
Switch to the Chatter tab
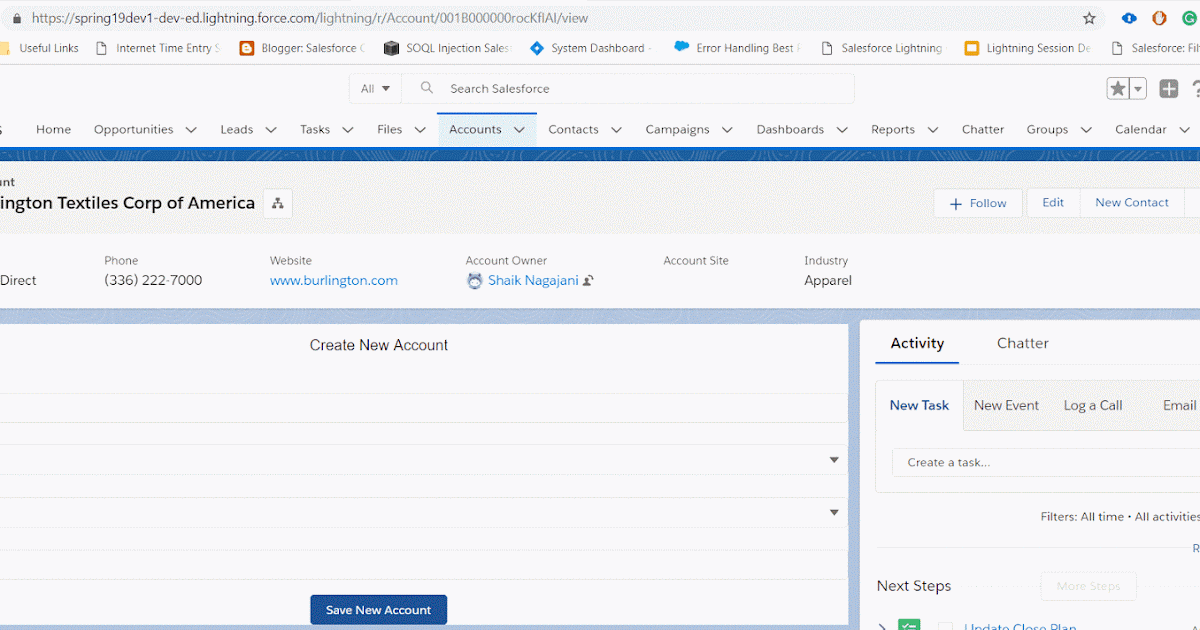pos(1022,343)
